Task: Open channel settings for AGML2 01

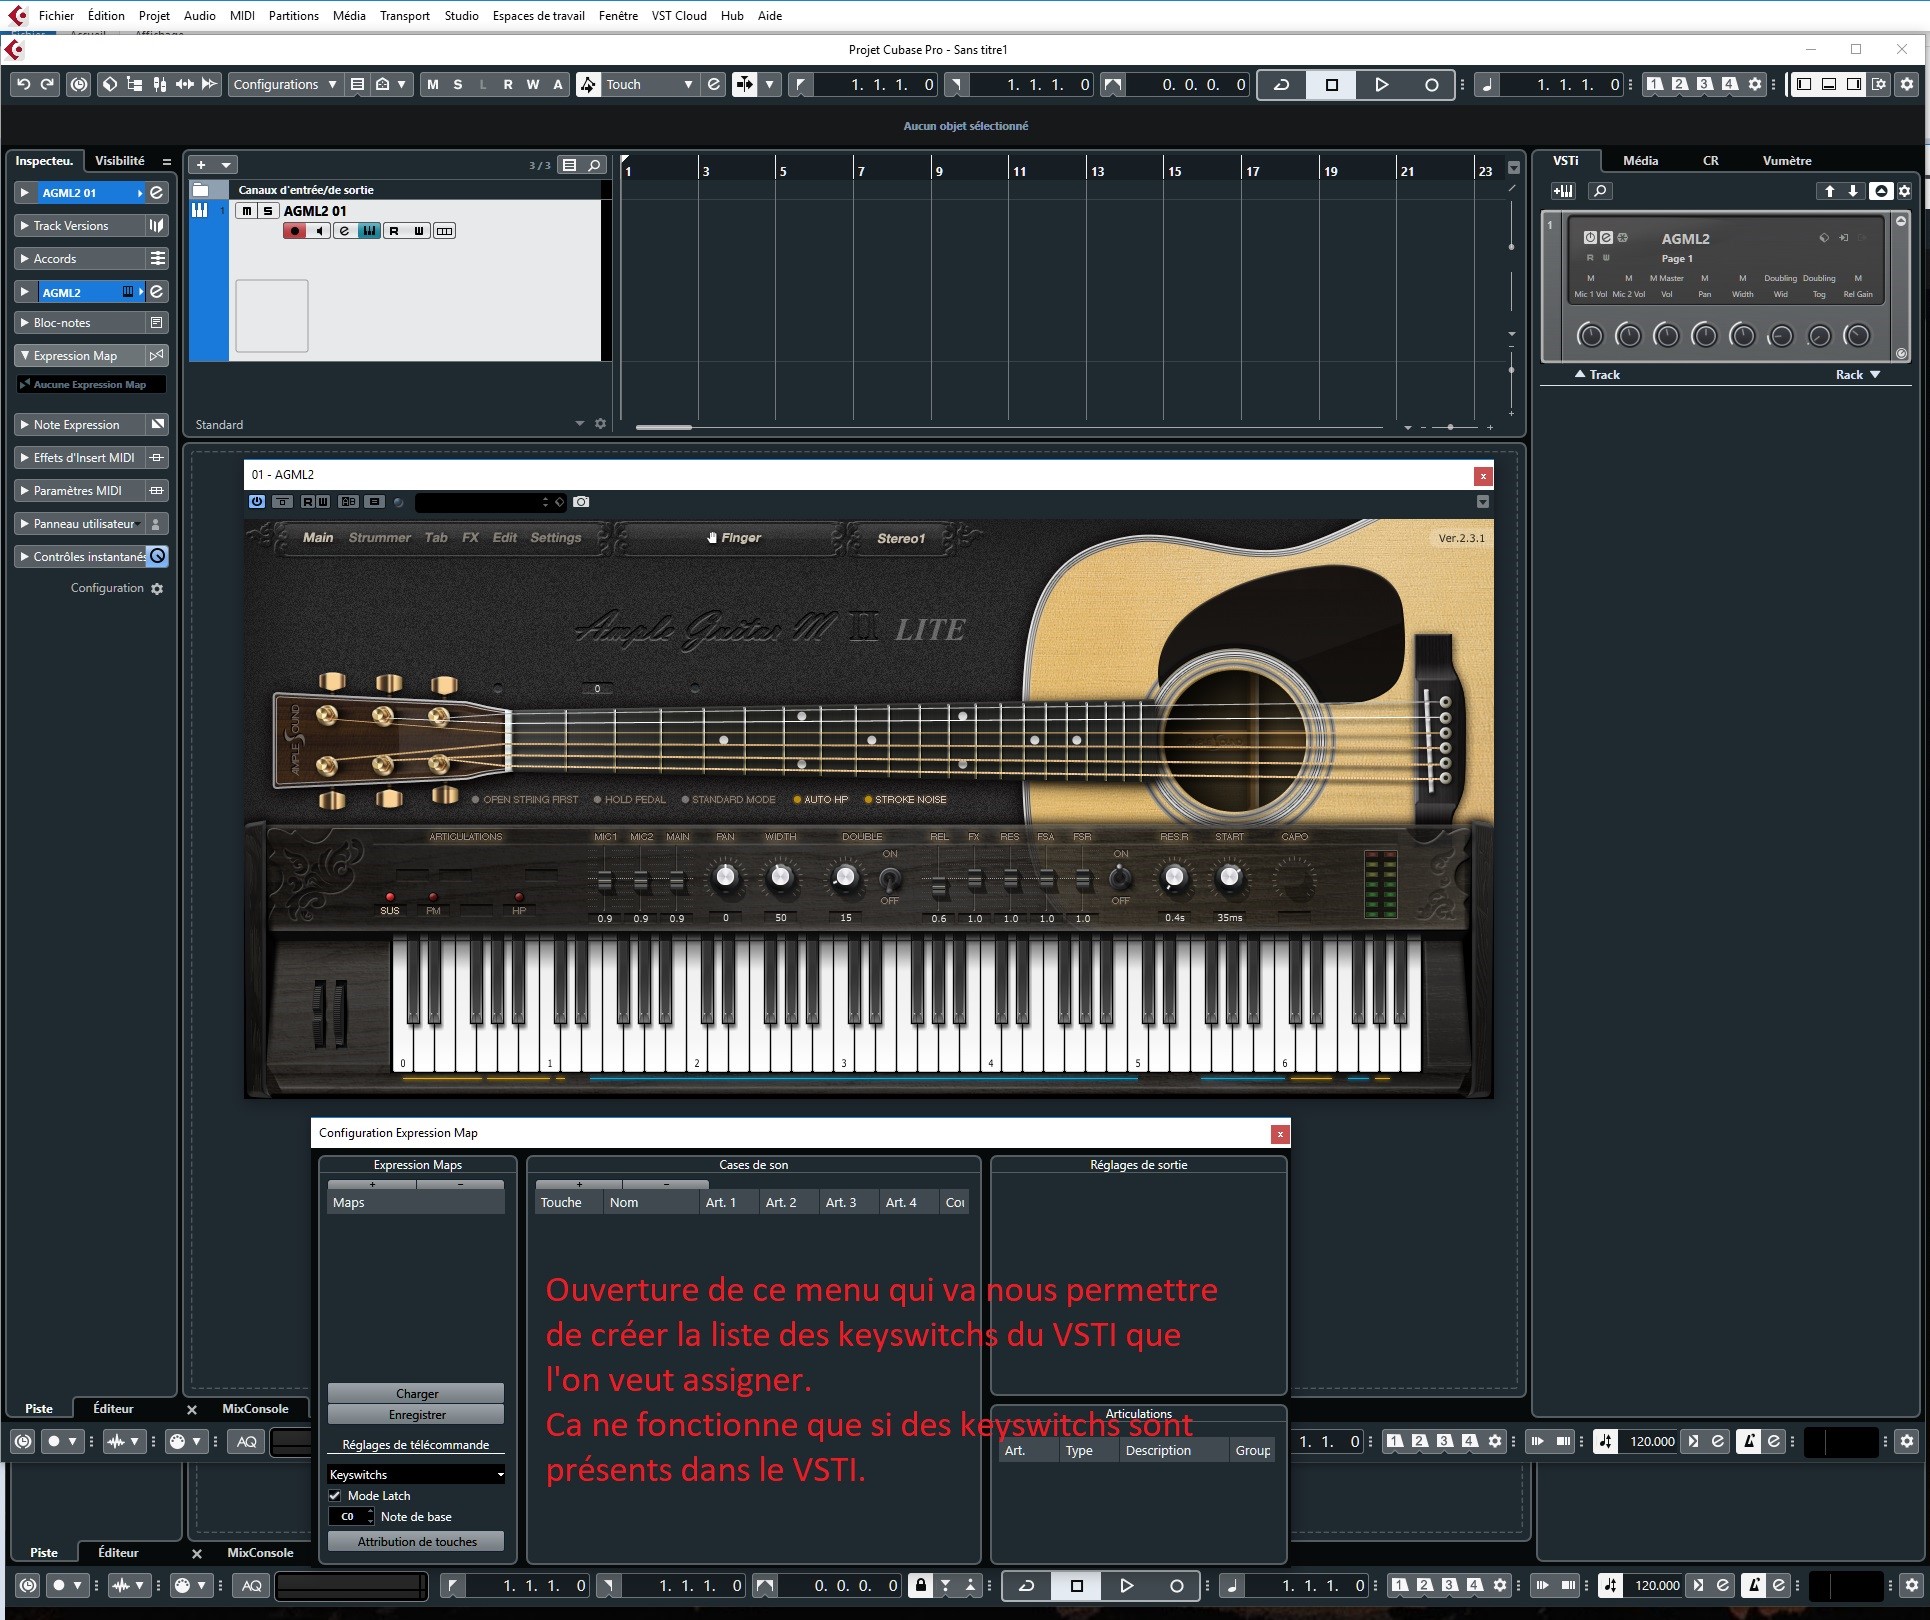Action: pyautogui.click(x=344, y=230)
